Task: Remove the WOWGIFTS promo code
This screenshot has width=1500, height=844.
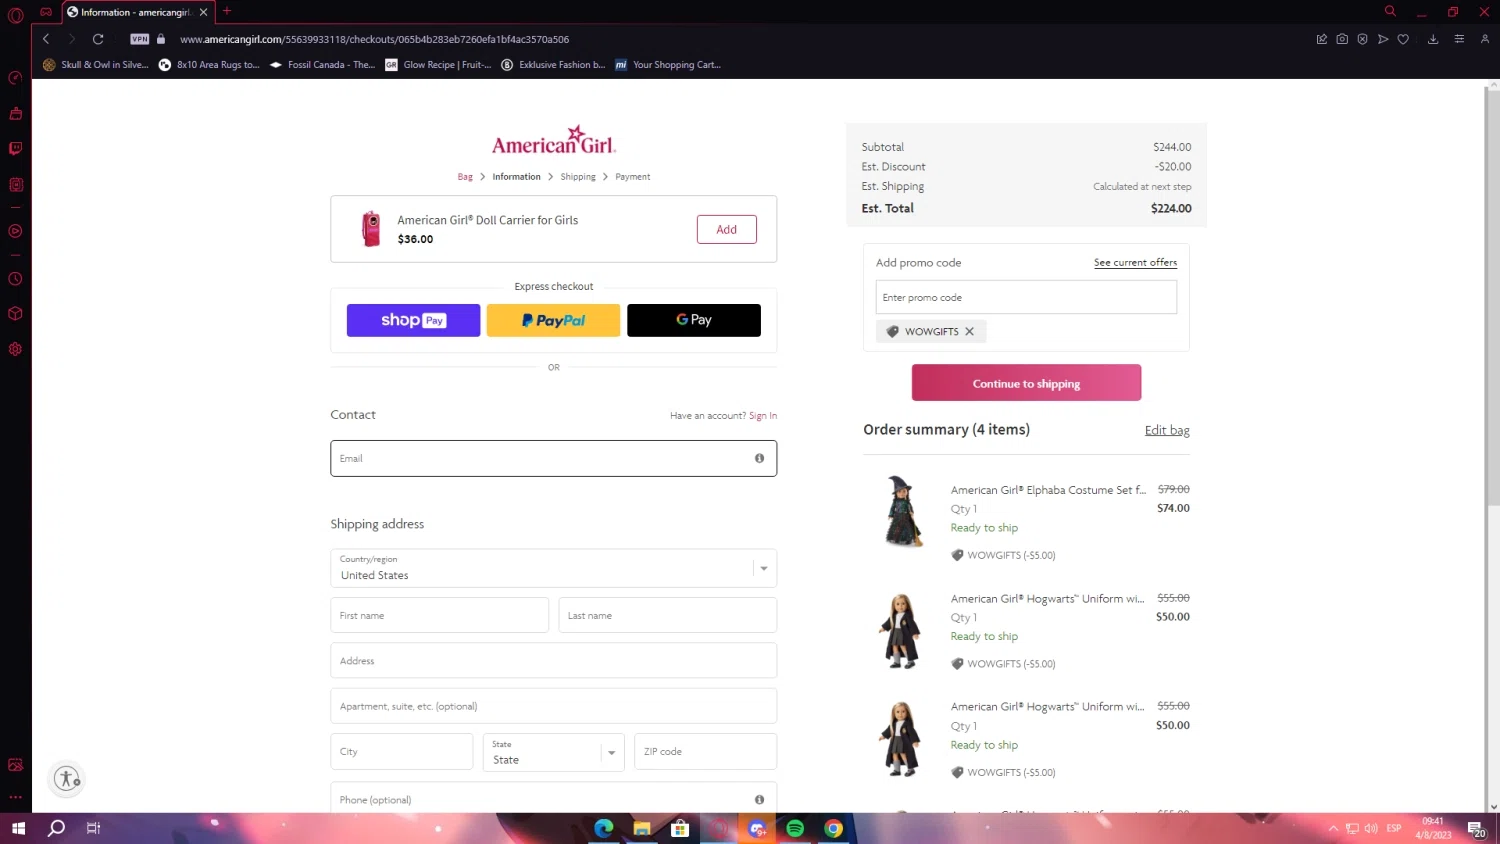Action: click(x=969, y=332)
